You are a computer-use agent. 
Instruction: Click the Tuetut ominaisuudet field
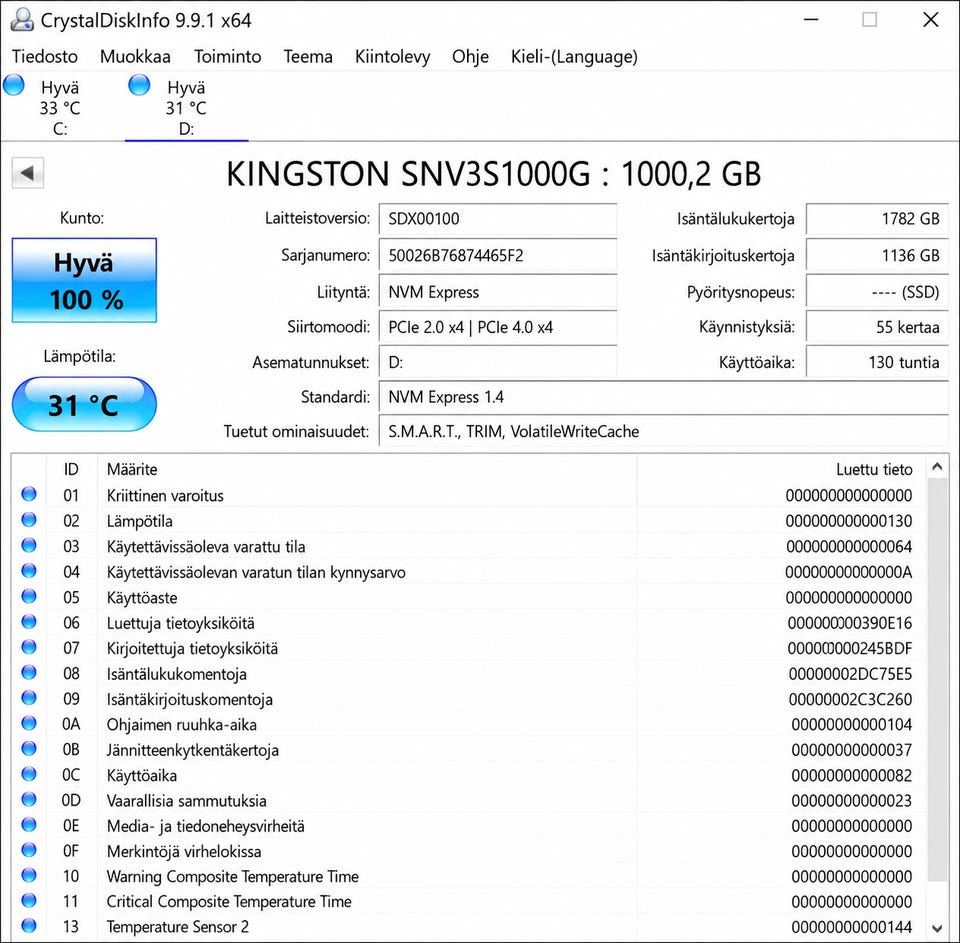664,432
